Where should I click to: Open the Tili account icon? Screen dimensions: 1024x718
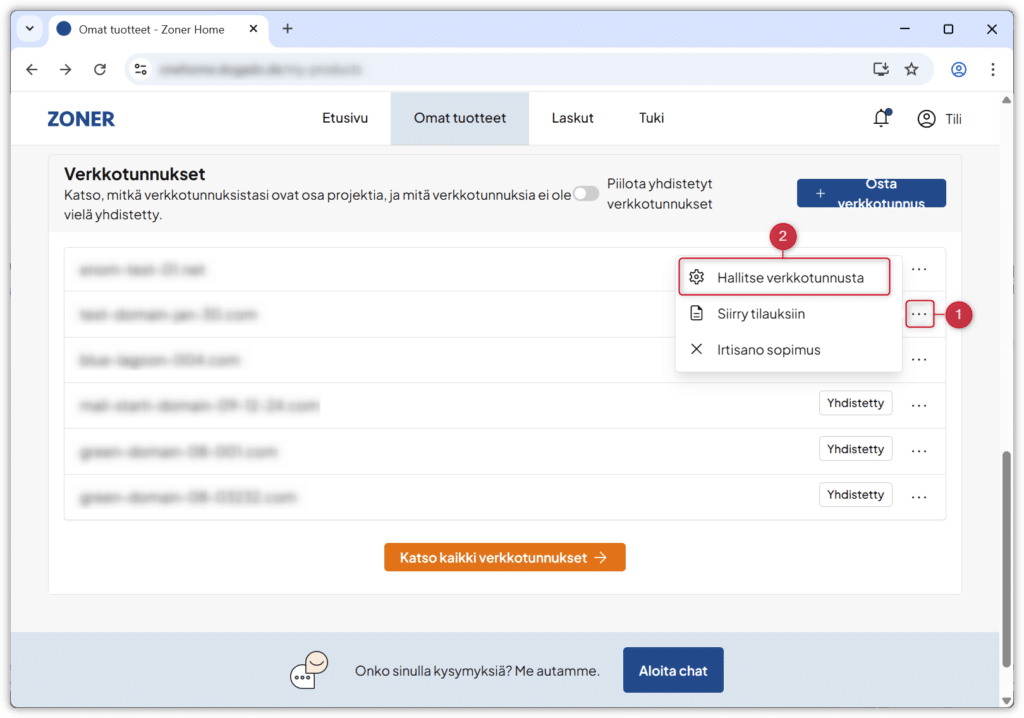click(x=927, y=119)
